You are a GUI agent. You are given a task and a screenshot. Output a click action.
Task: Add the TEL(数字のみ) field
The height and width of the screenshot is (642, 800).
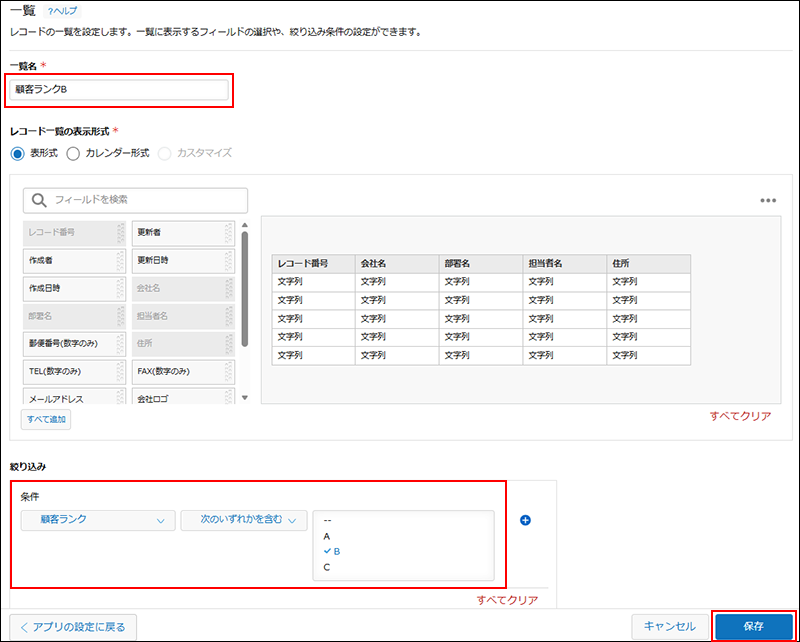pyautogui.click(x=74, y=372)
